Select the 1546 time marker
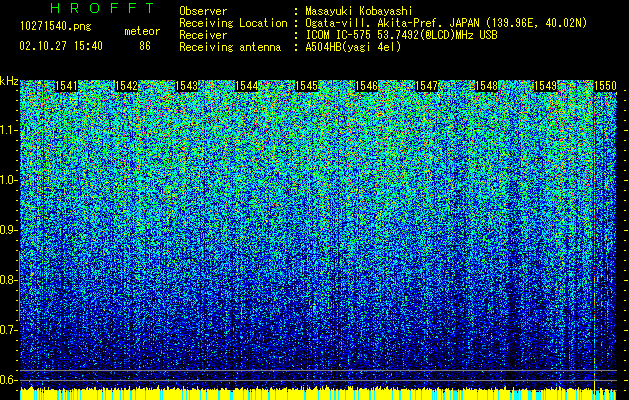The image size is (629, 400). [367, 86]
